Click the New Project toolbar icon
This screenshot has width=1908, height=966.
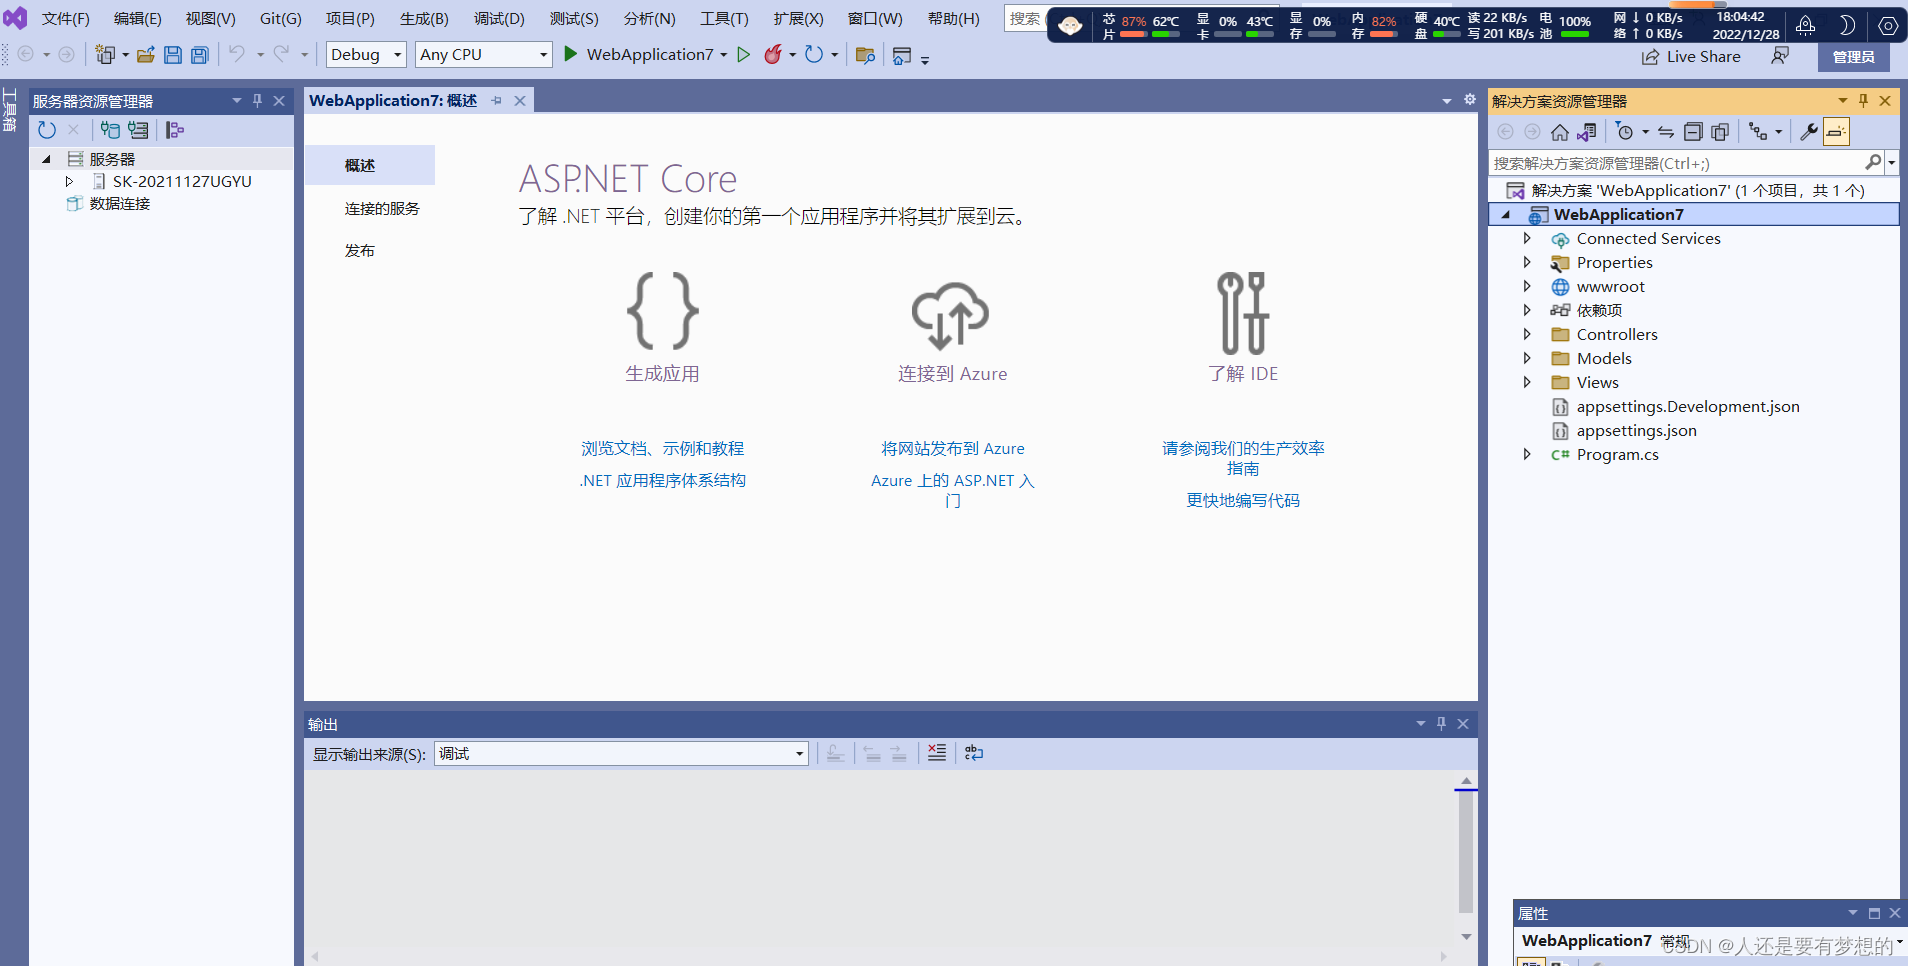105,55
